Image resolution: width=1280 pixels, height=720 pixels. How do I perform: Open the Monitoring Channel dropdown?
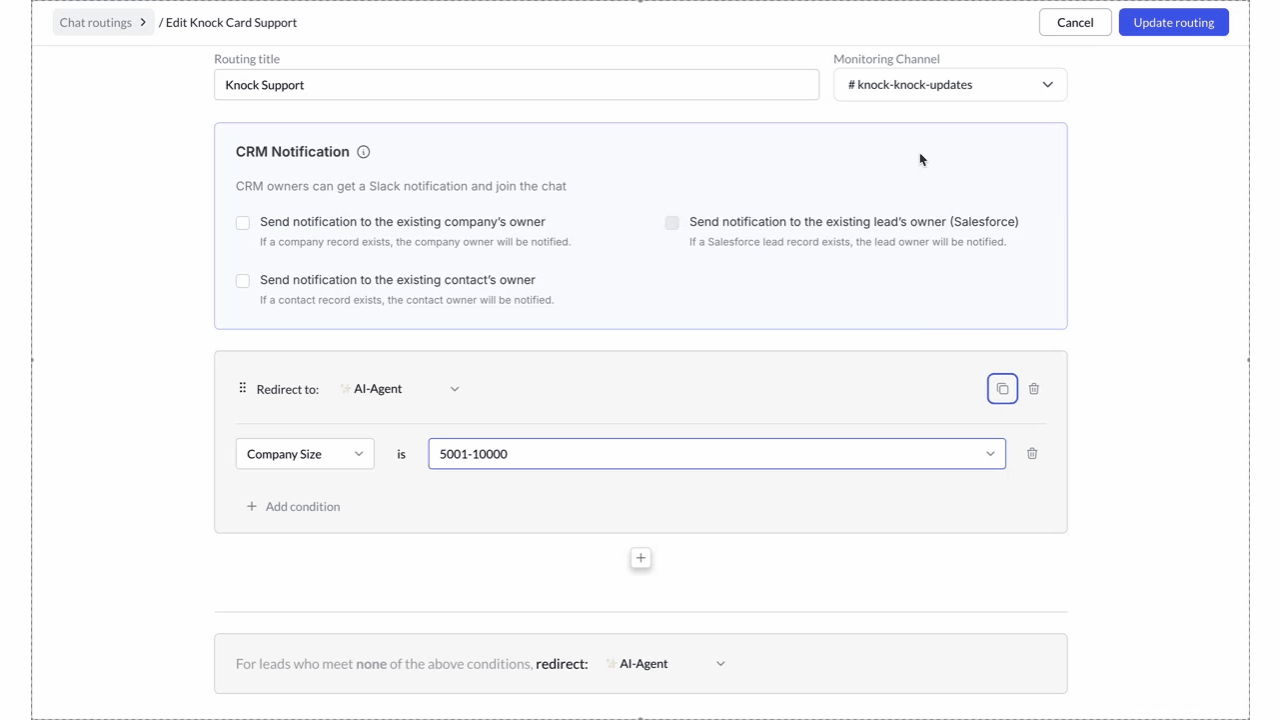[949, 85]
